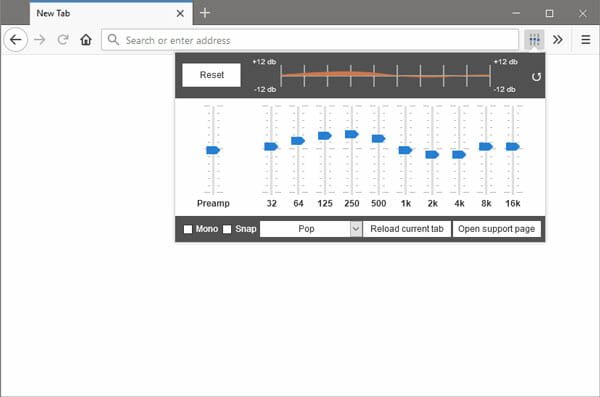Expand the Pop preset dropdown
600x397 pixels.
coord(311,229)
